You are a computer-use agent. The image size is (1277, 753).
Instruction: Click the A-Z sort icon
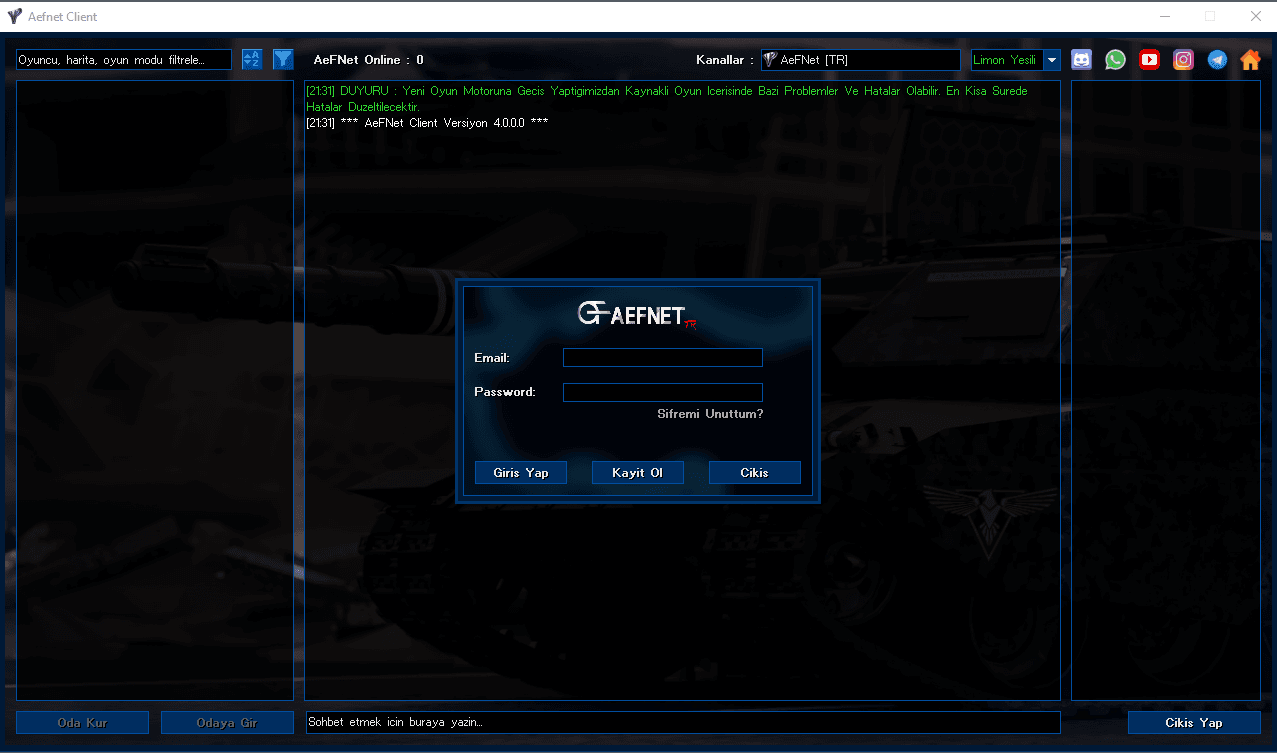252,60
